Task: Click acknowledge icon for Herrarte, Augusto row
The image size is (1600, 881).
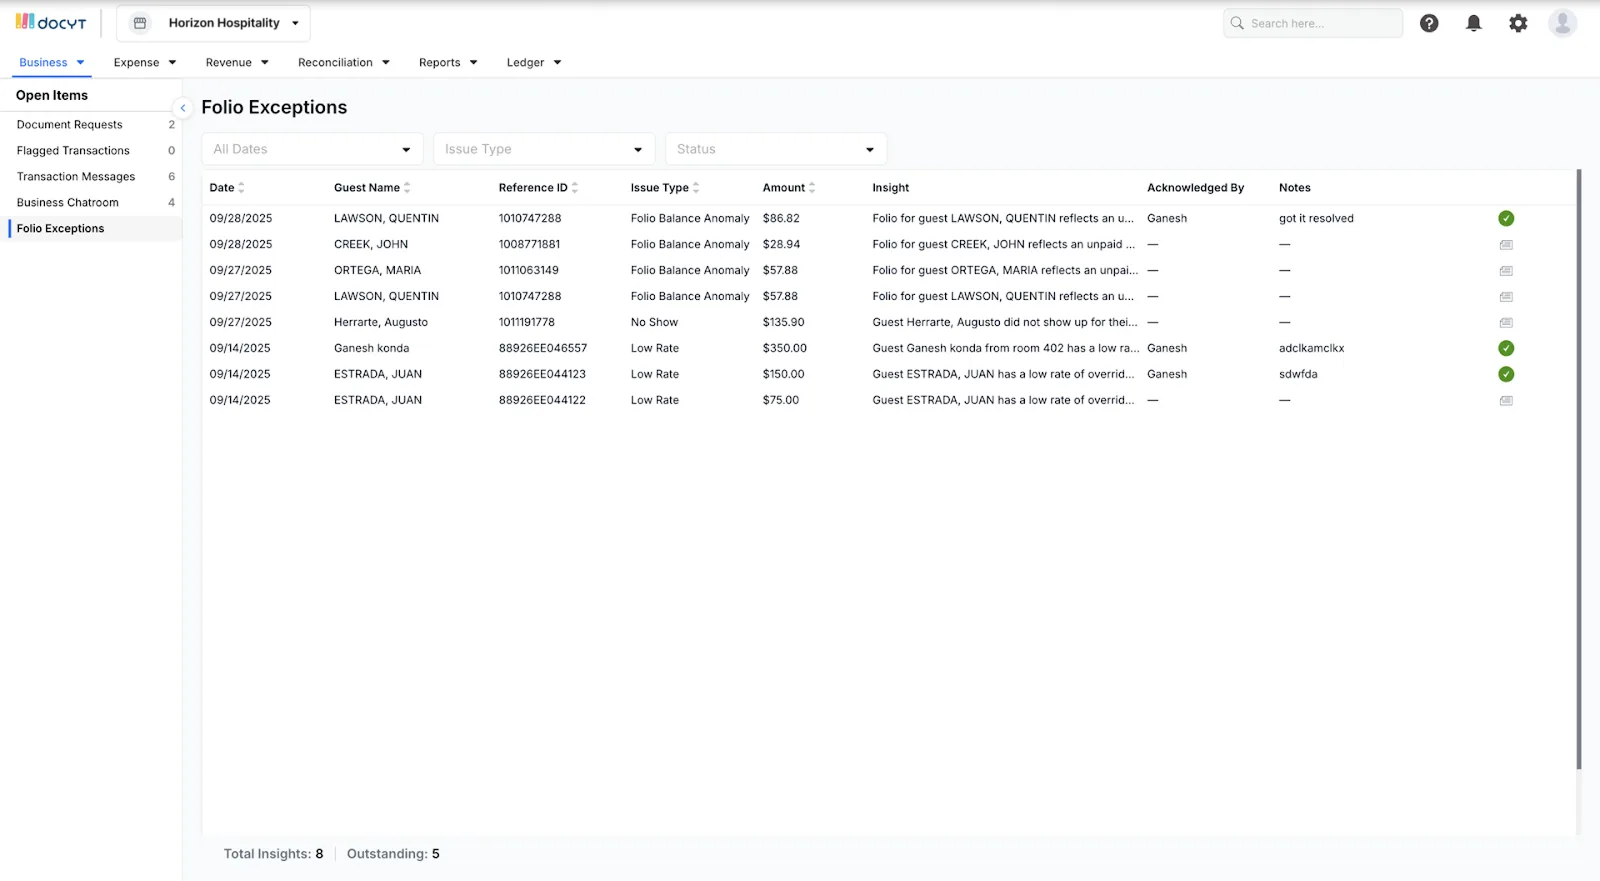Action: coord(1506,322)
